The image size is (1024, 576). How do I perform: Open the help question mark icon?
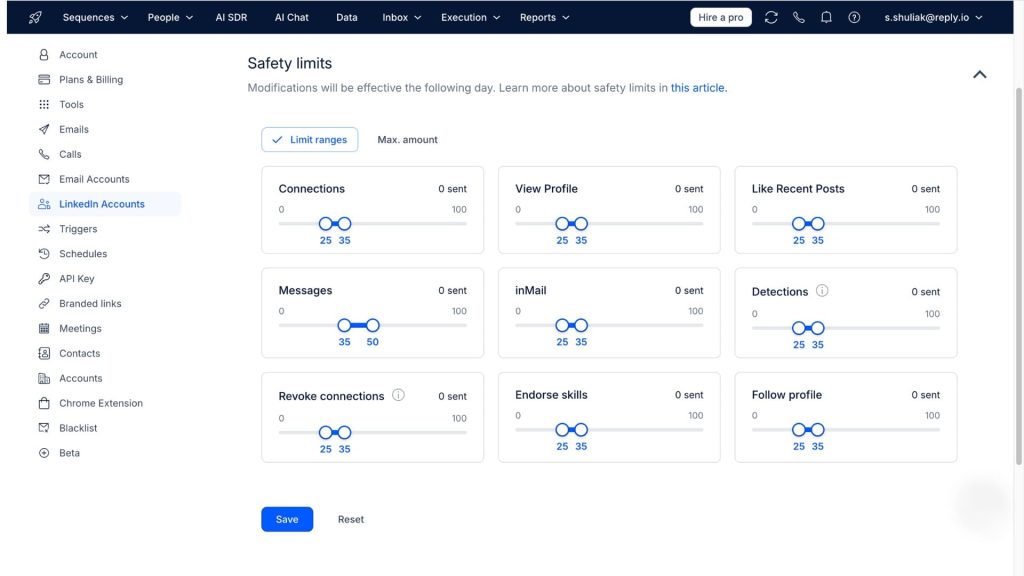[854, 18]
